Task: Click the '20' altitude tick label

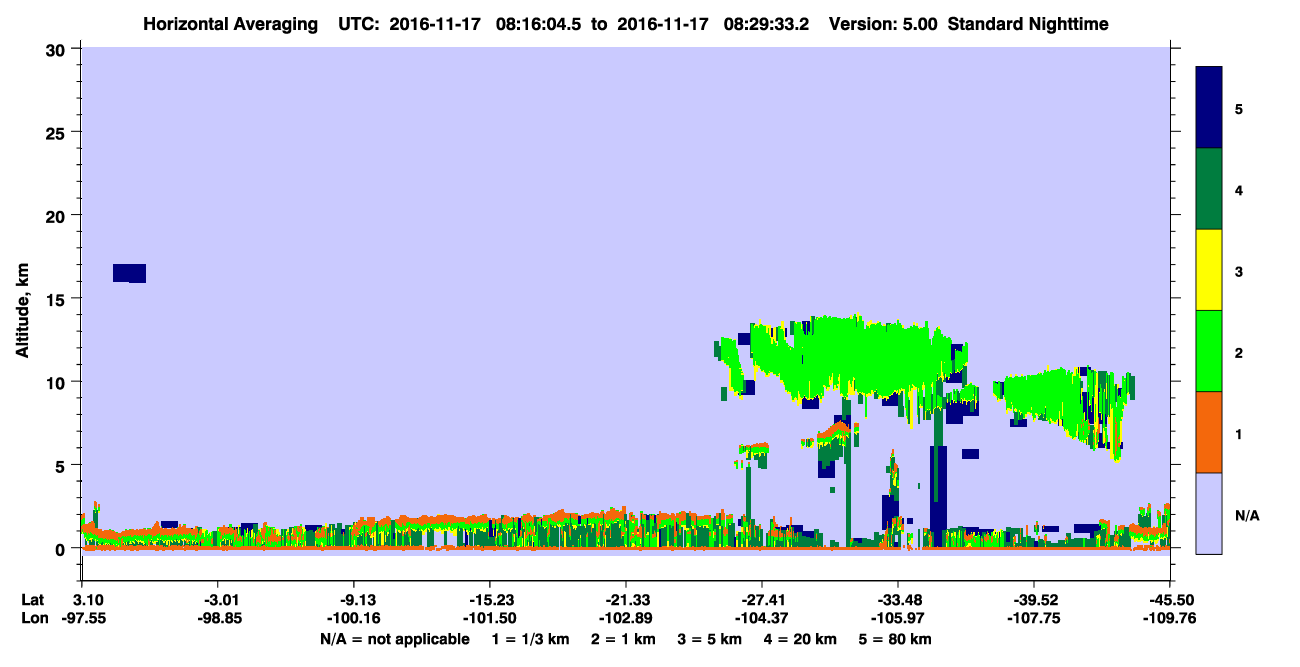Action: point(58,215)
